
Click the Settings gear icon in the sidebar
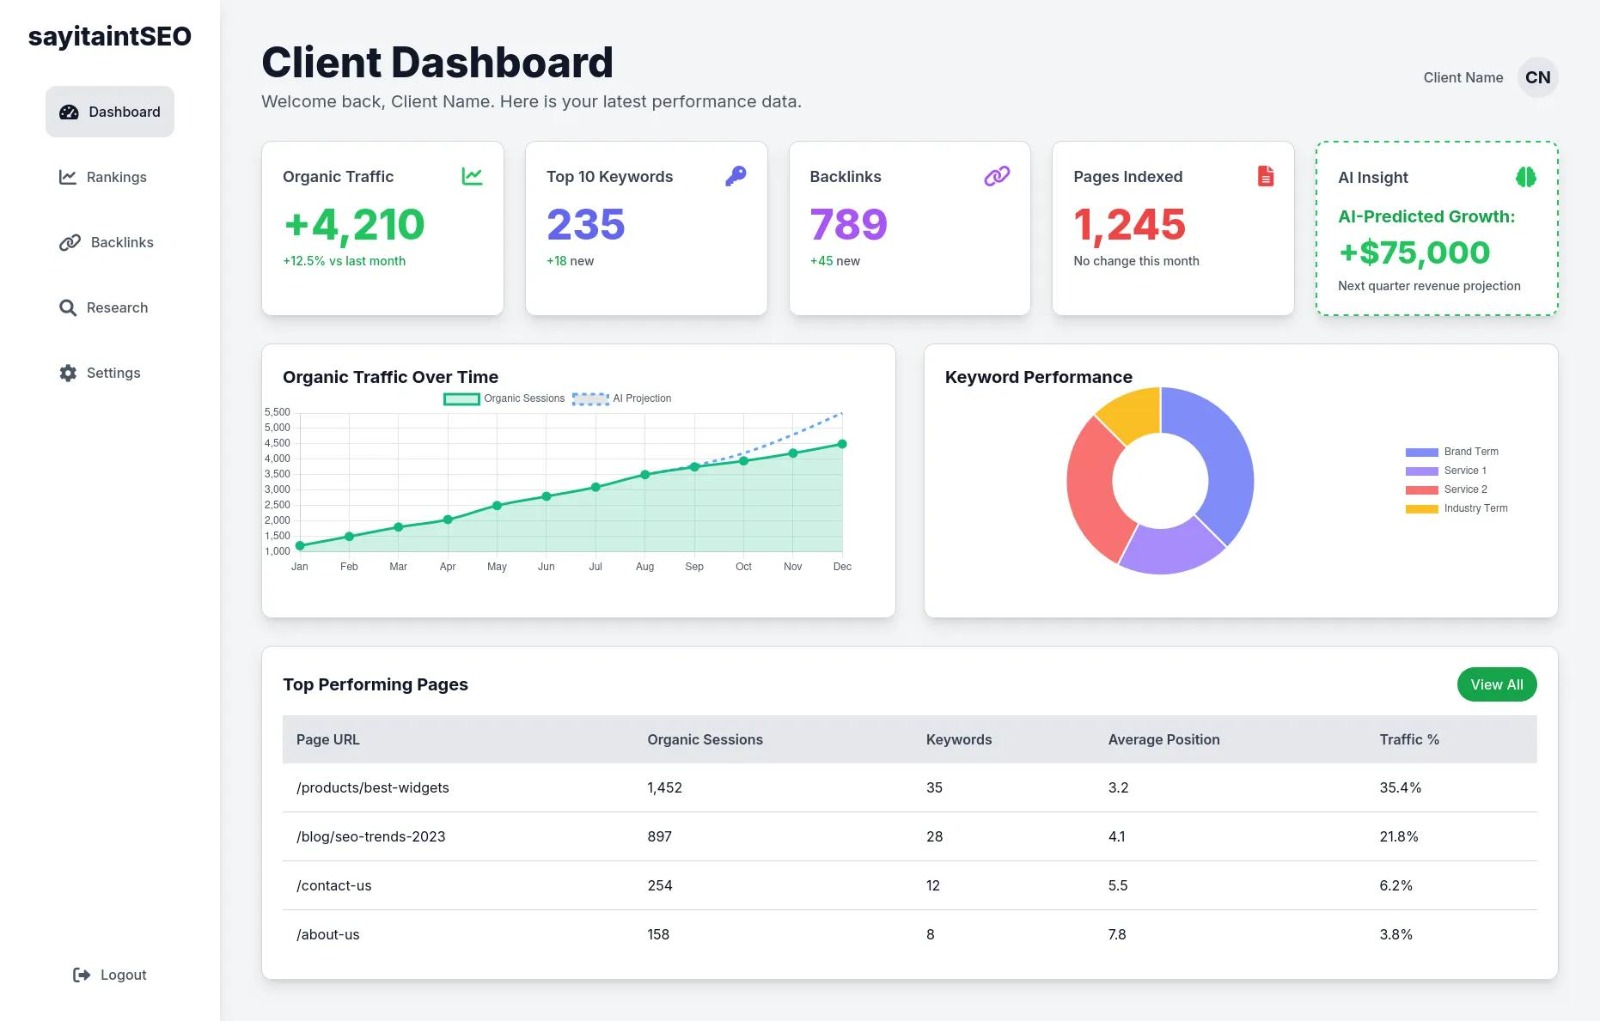pos(68,373)
